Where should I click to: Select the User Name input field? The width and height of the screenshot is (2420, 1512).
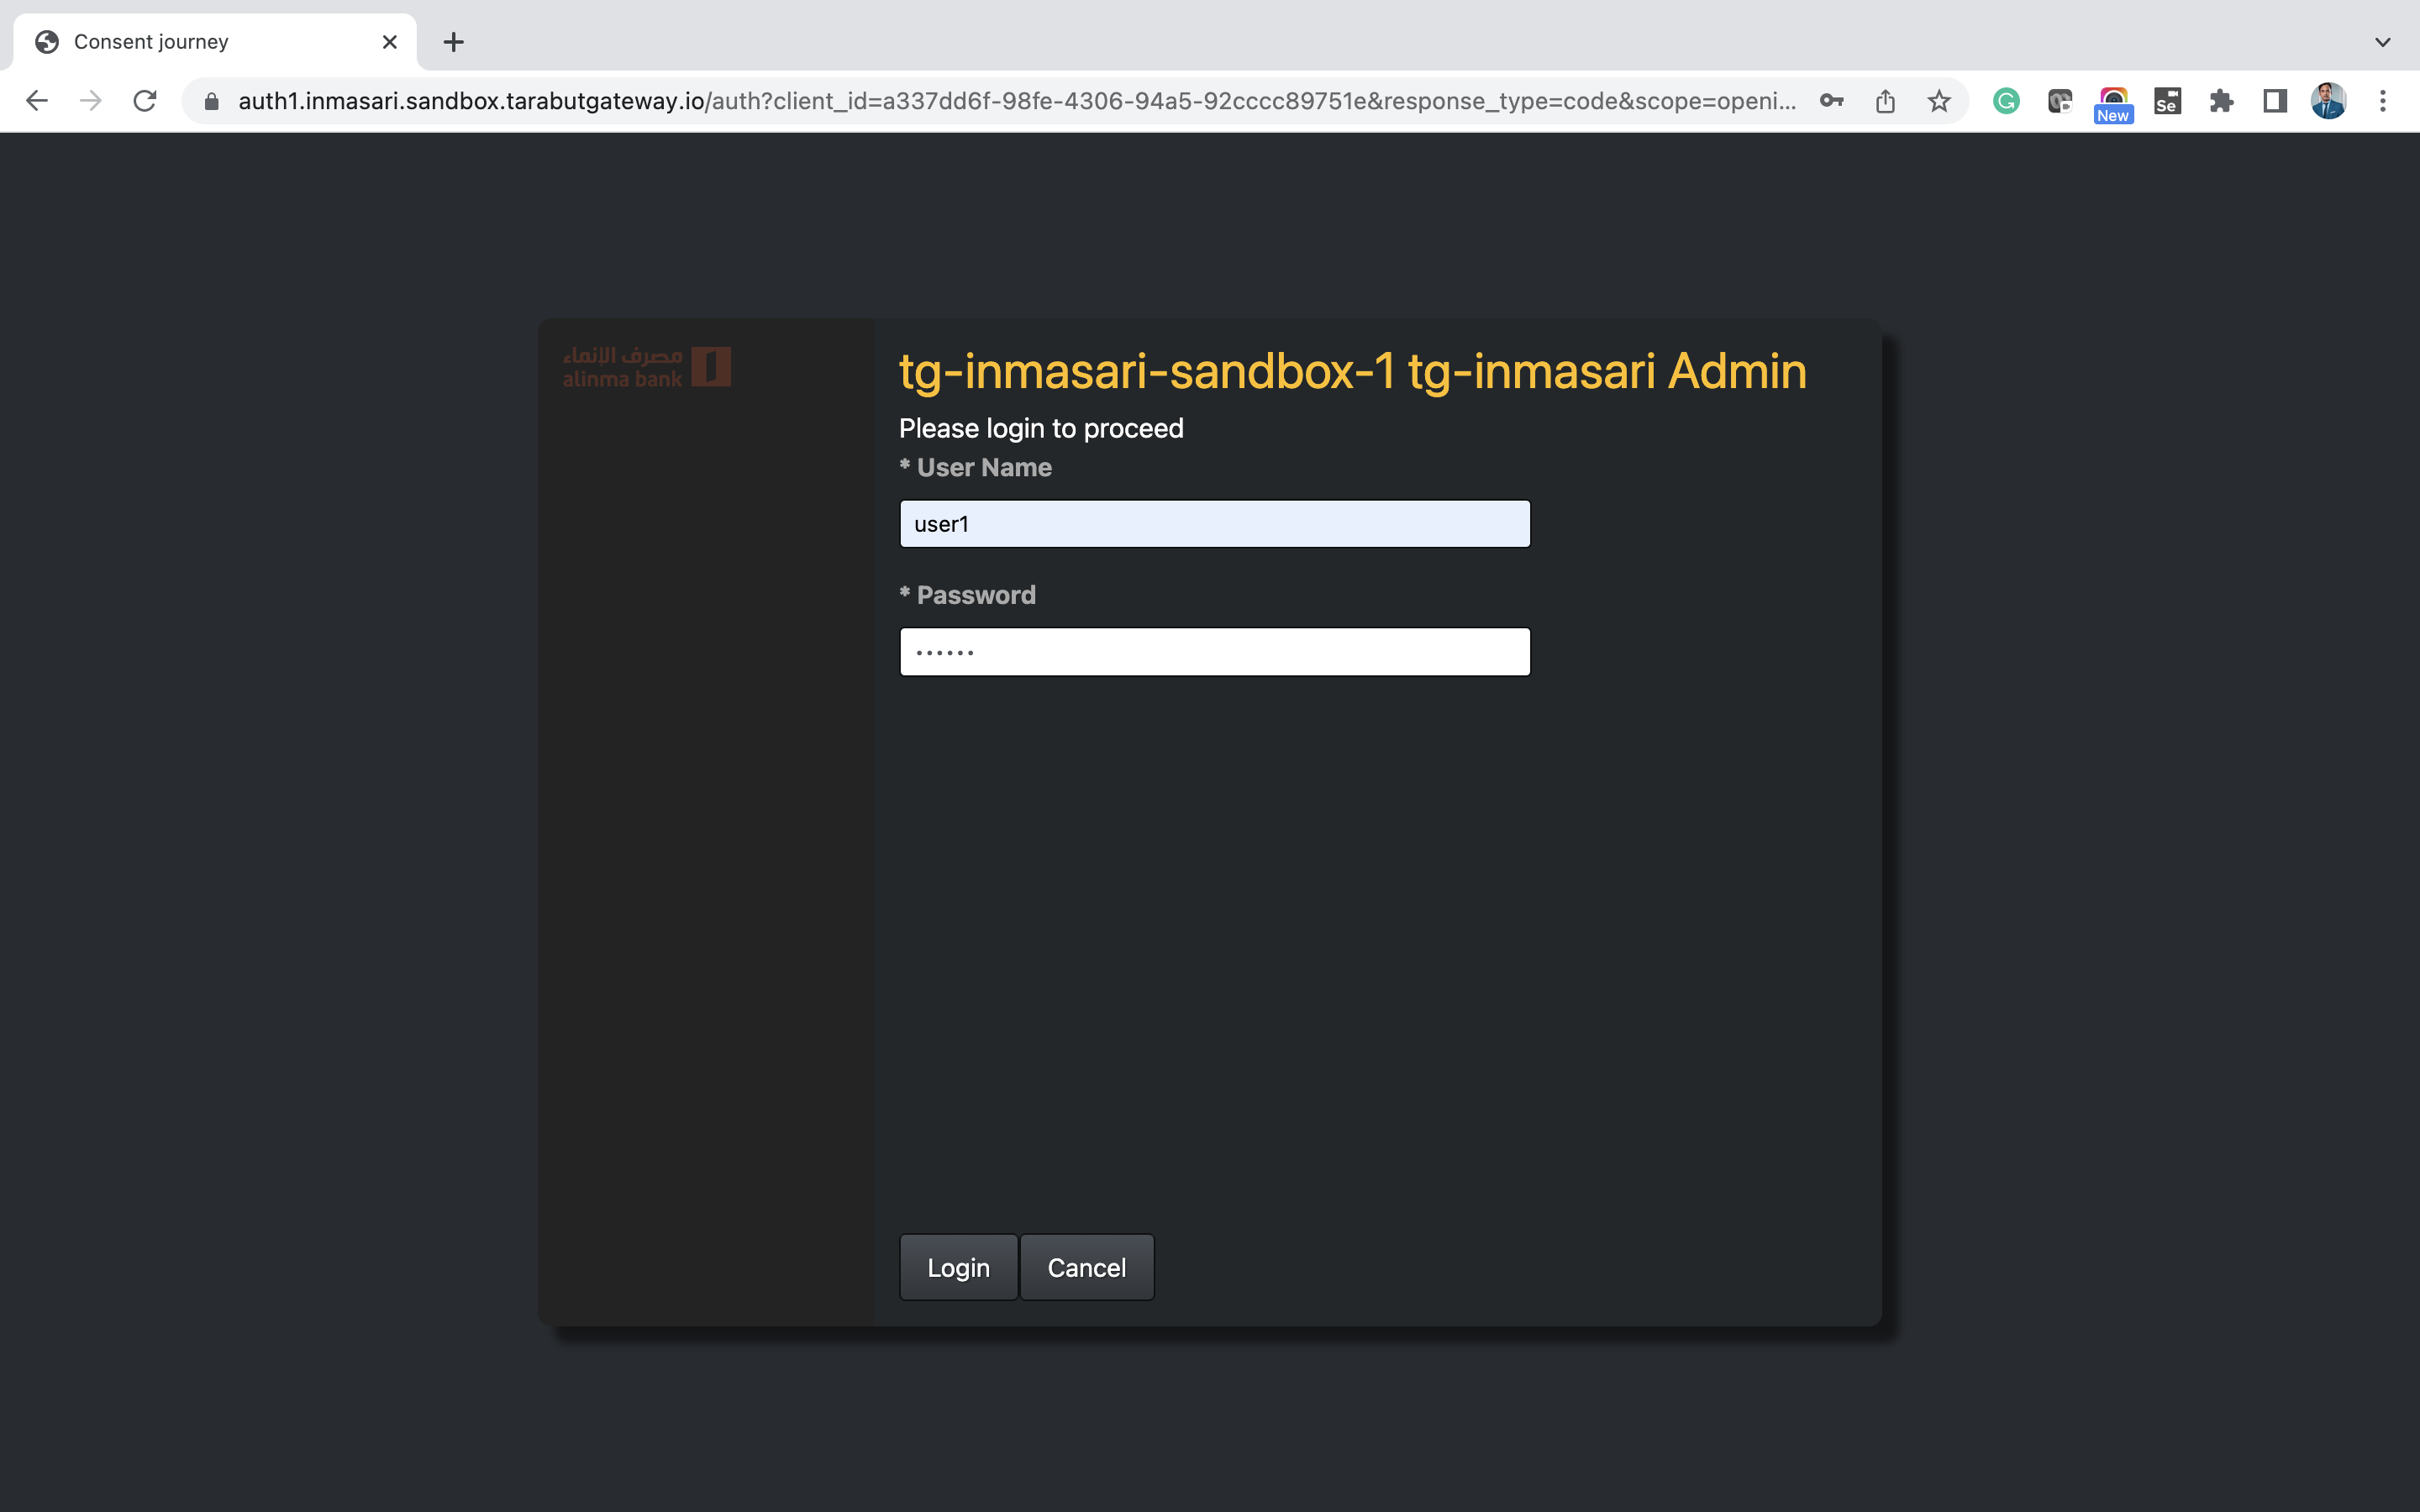[x=1214, y=522]
